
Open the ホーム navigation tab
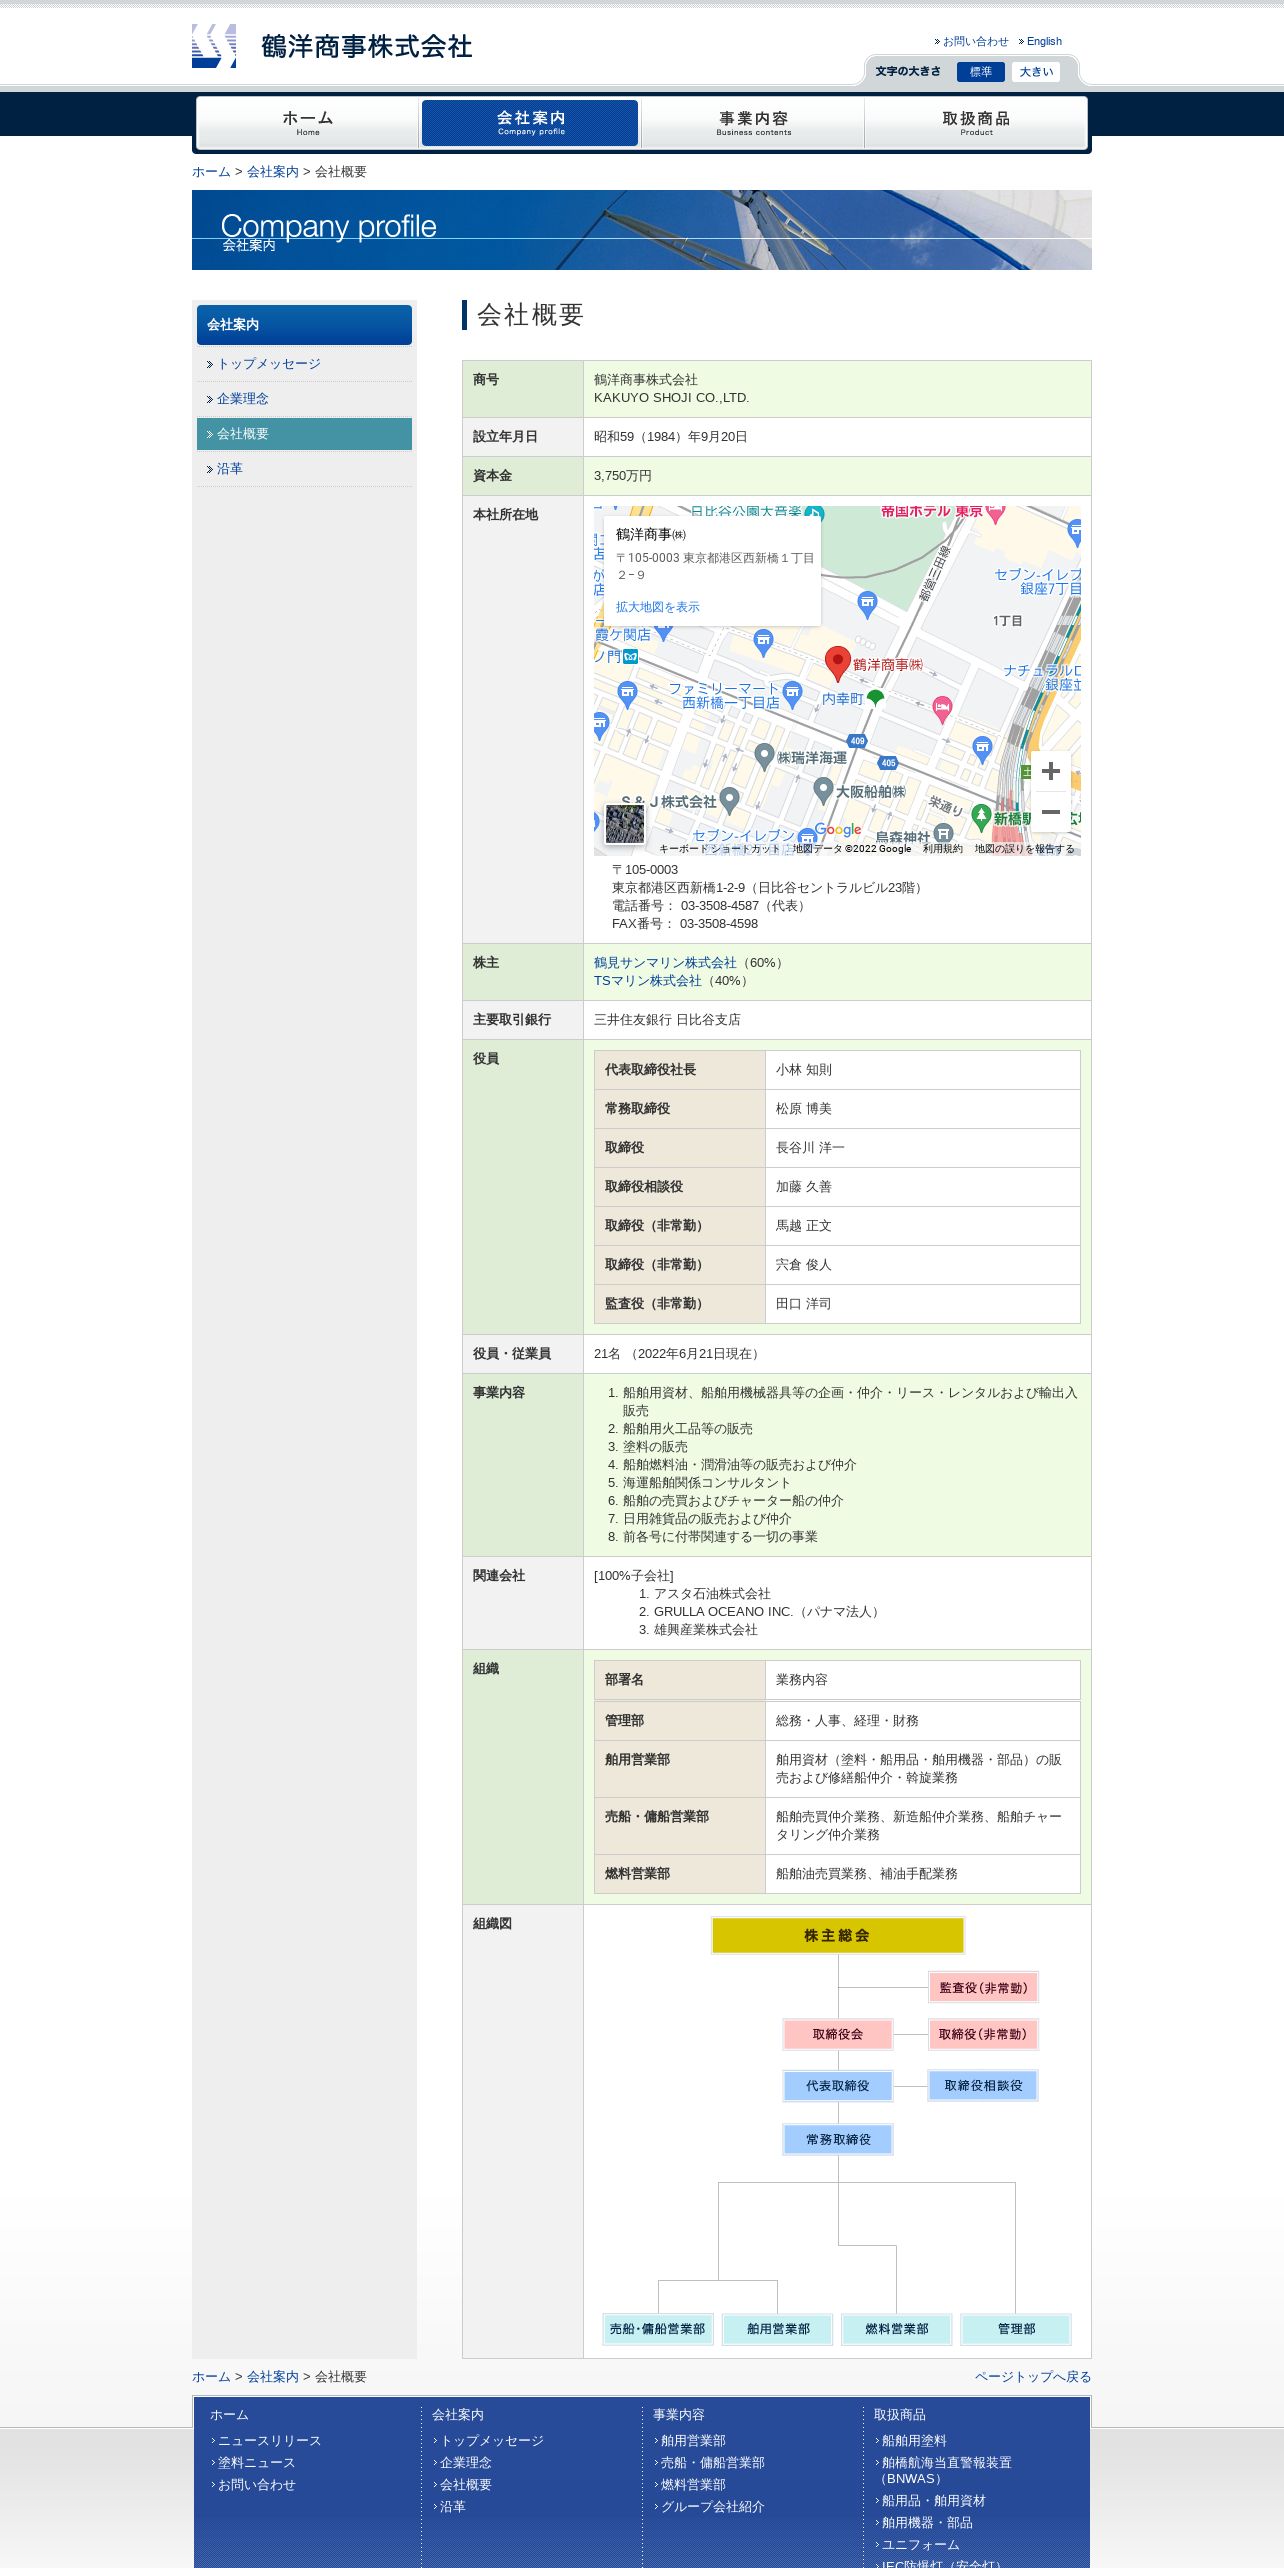tap(308, 123)
